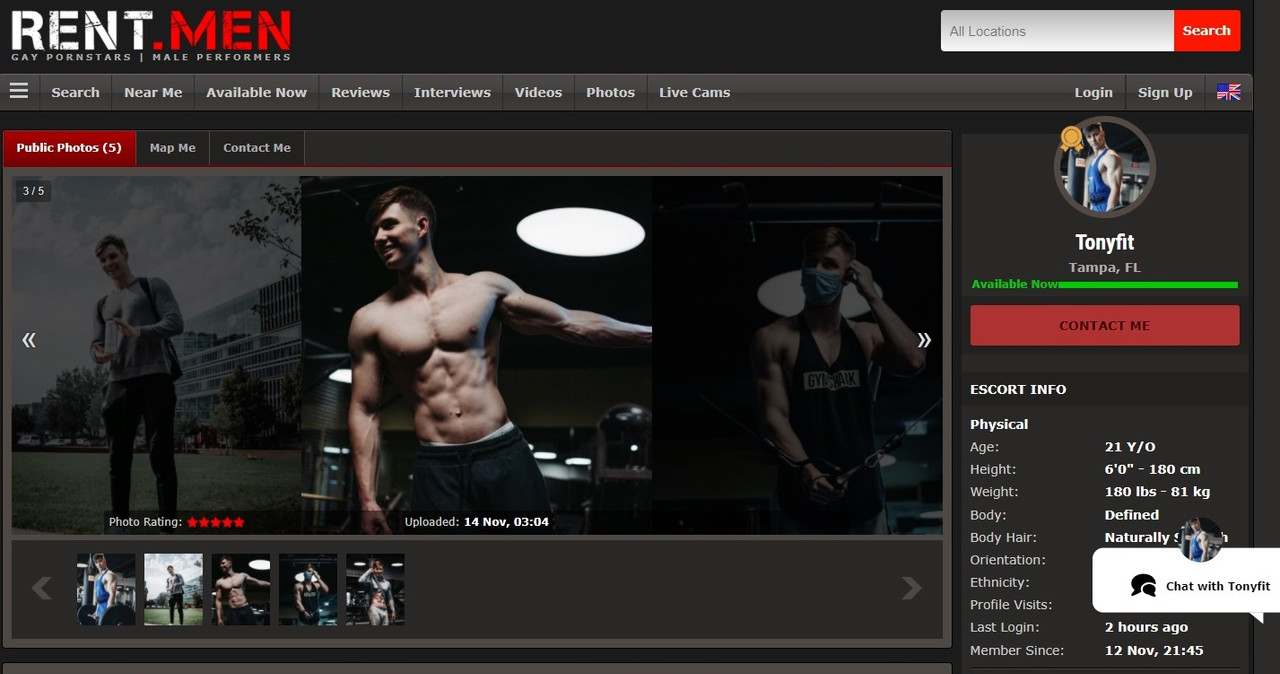Select the third gallery thumbnail
Image resolution: width=1280 pixels, height=674 pixels.
pyautogui.click(x=241, y=589)
